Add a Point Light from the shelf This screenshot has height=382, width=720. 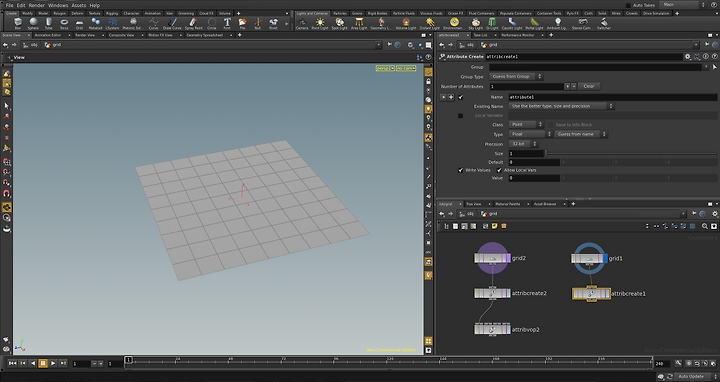coord(320,23)
